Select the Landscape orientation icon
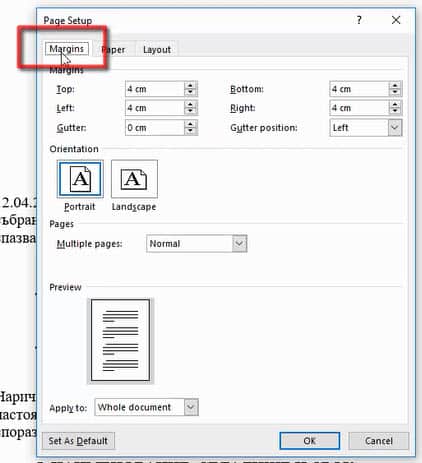Viewport: 422px width, 463px height. coord(134,179)
